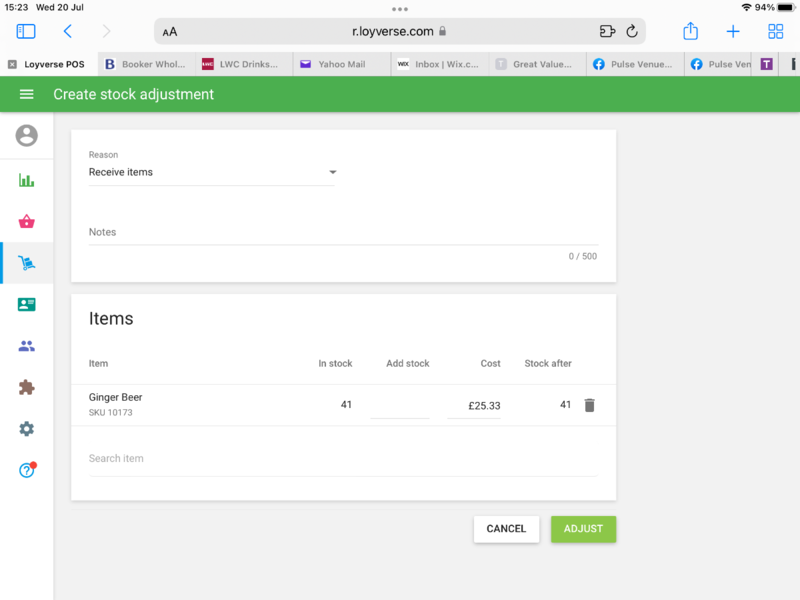The height and width of the screenshot is (600, 800).
Task: Open the hamburger navigation menu
Action: point(27,94)
